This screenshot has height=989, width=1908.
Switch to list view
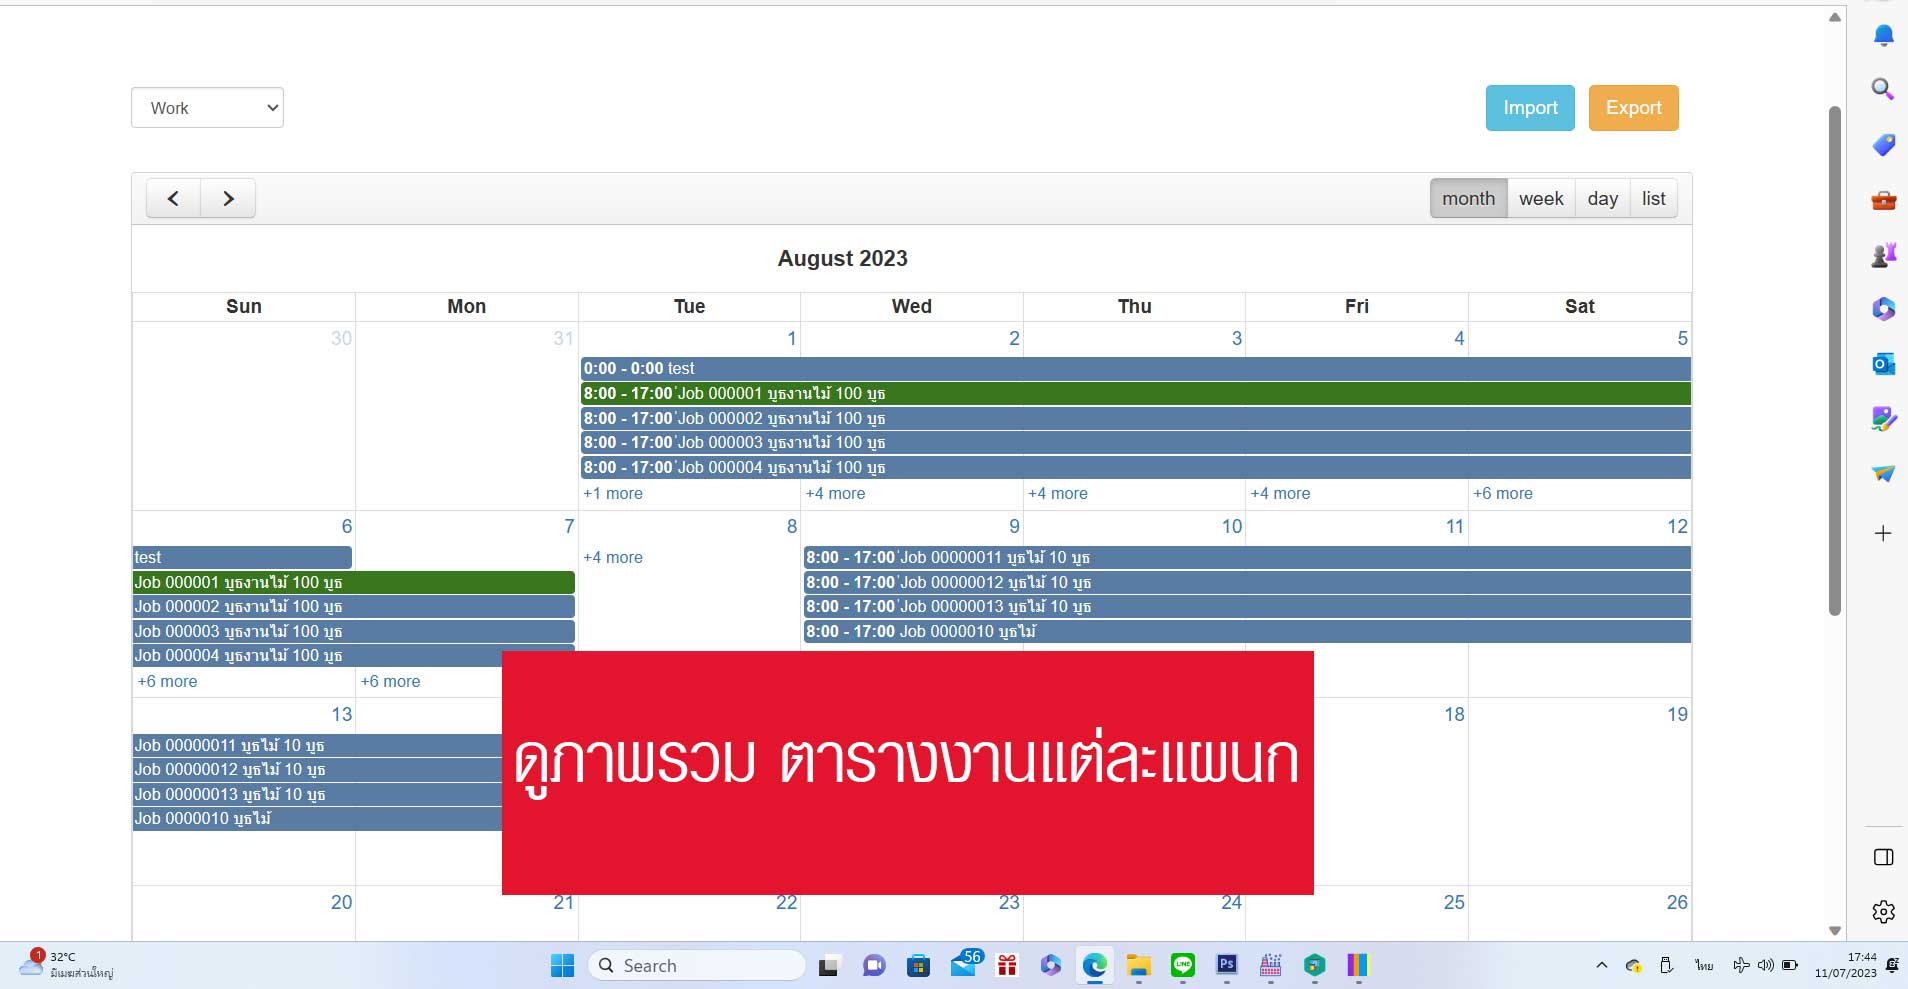[1654, 198]
